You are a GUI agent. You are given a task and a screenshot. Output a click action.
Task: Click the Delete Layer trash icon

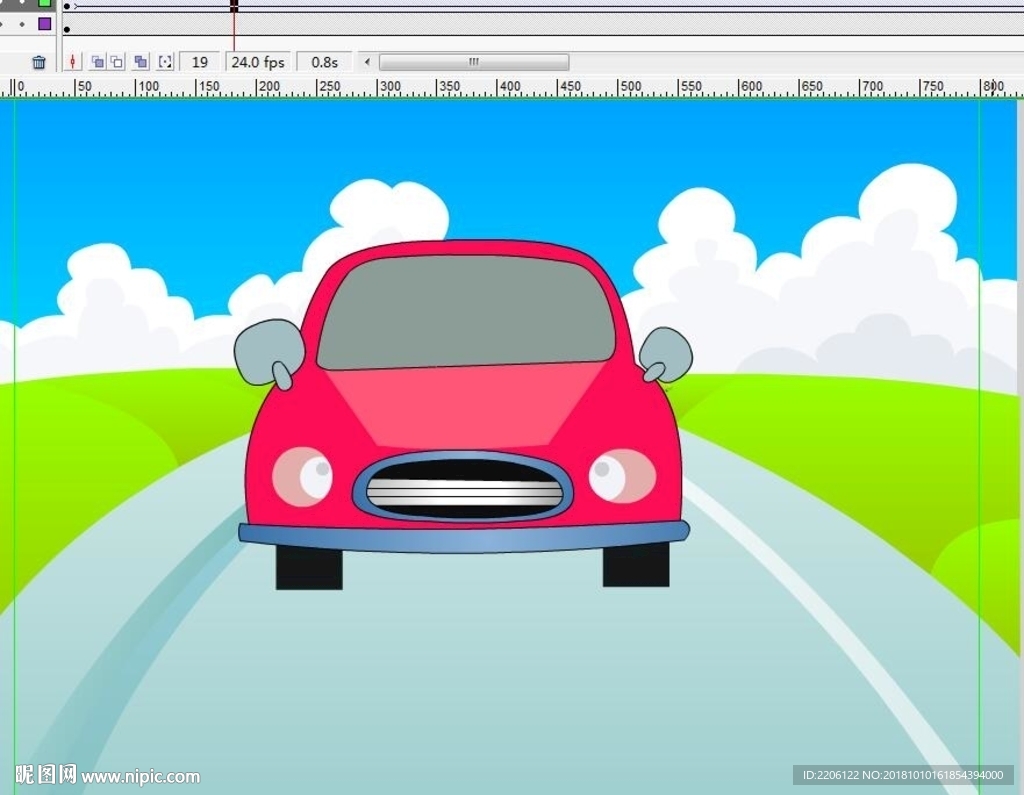tap(39, 62)
